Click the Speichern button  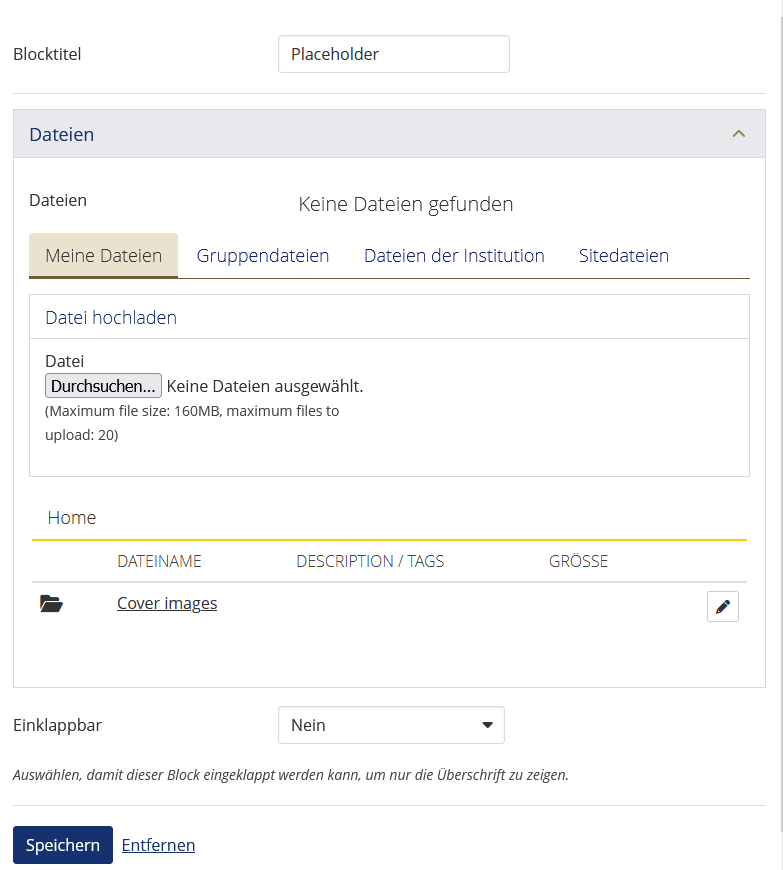[x=63, y=844]
